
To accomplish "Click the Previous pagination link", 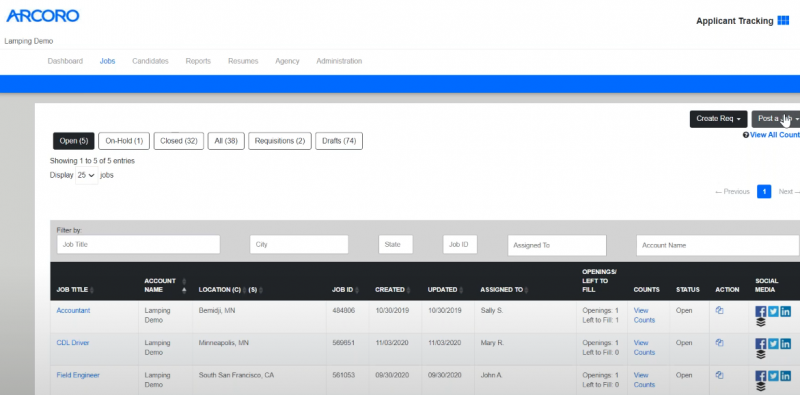I will pos(732,192).
